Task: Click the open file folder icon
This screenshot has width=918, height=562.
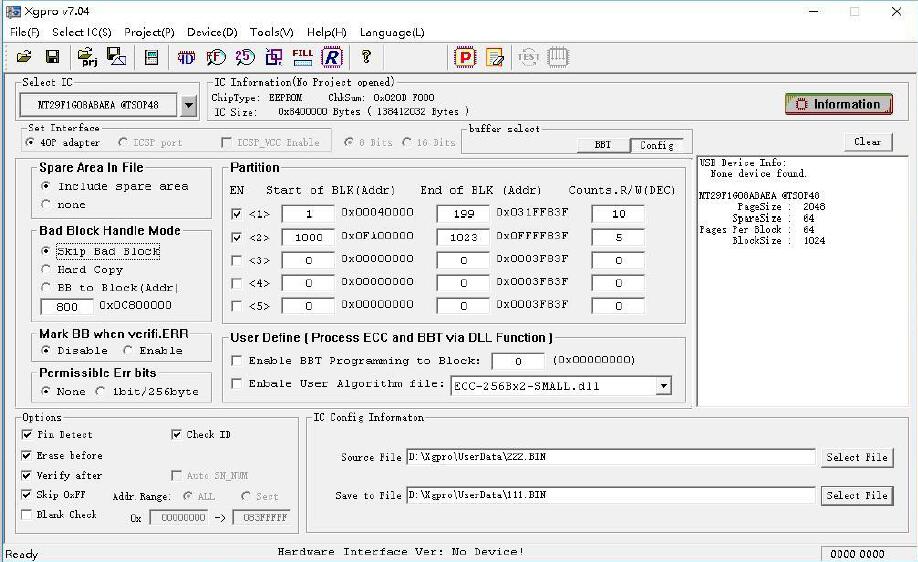Action: coord(24,57)
